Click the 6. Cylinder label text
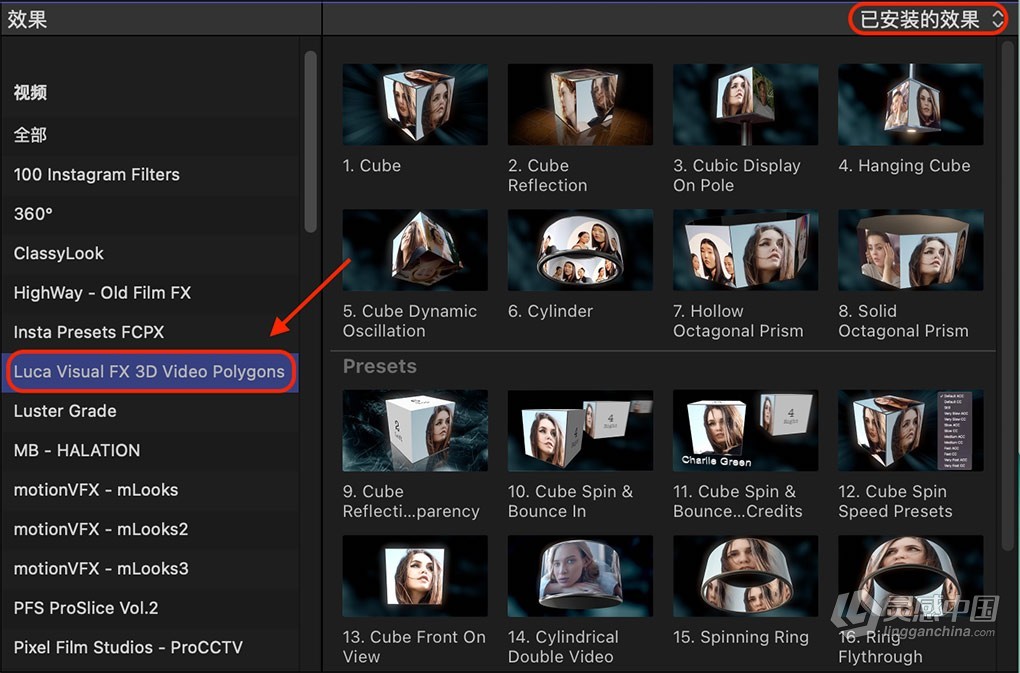The height and width of the screenshot is (673, 1020). coord(550,311)
